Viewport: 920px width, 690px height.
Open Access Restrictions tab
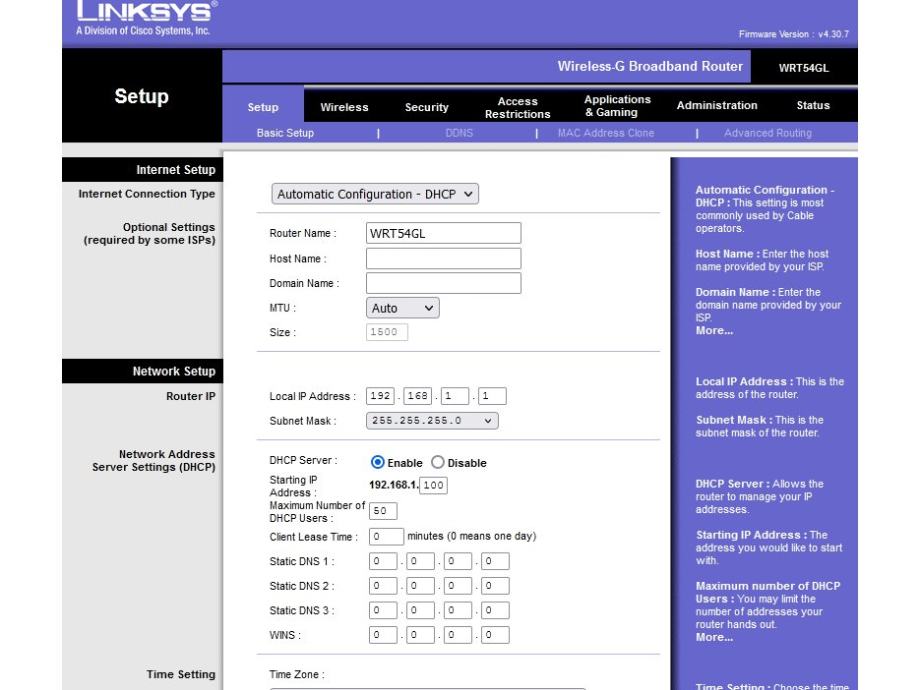point(517,107)
